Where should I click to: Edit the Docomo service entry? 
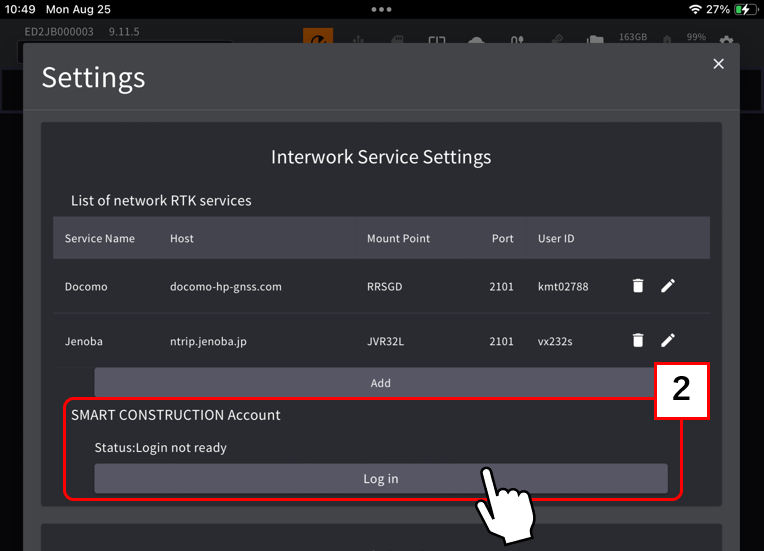pyautogui.click(x=668, y=285)
